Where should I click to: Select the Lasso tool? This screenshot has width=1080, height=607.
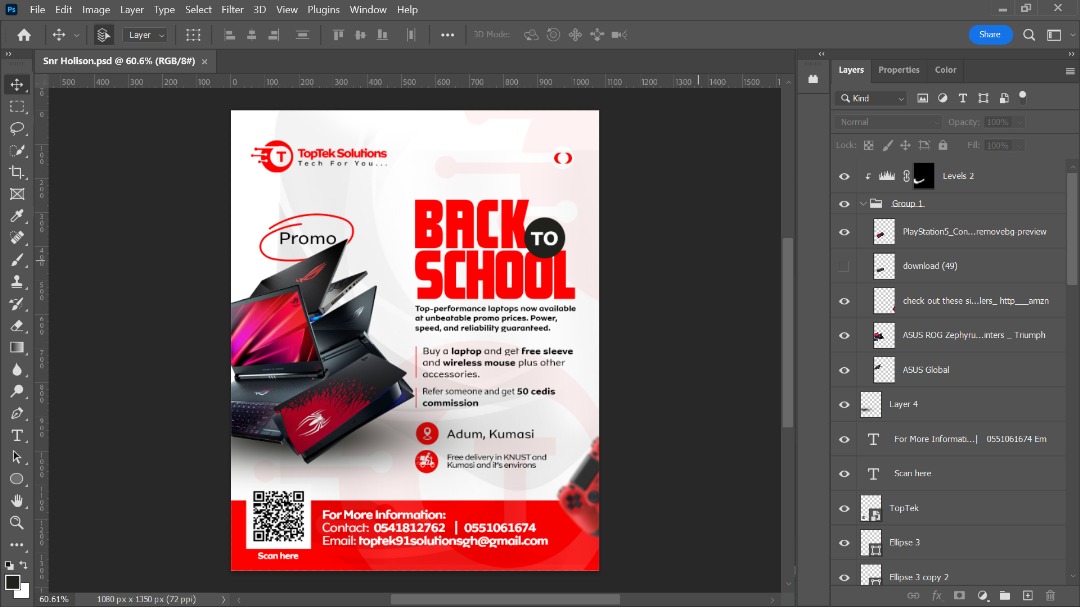pos(17,129)
